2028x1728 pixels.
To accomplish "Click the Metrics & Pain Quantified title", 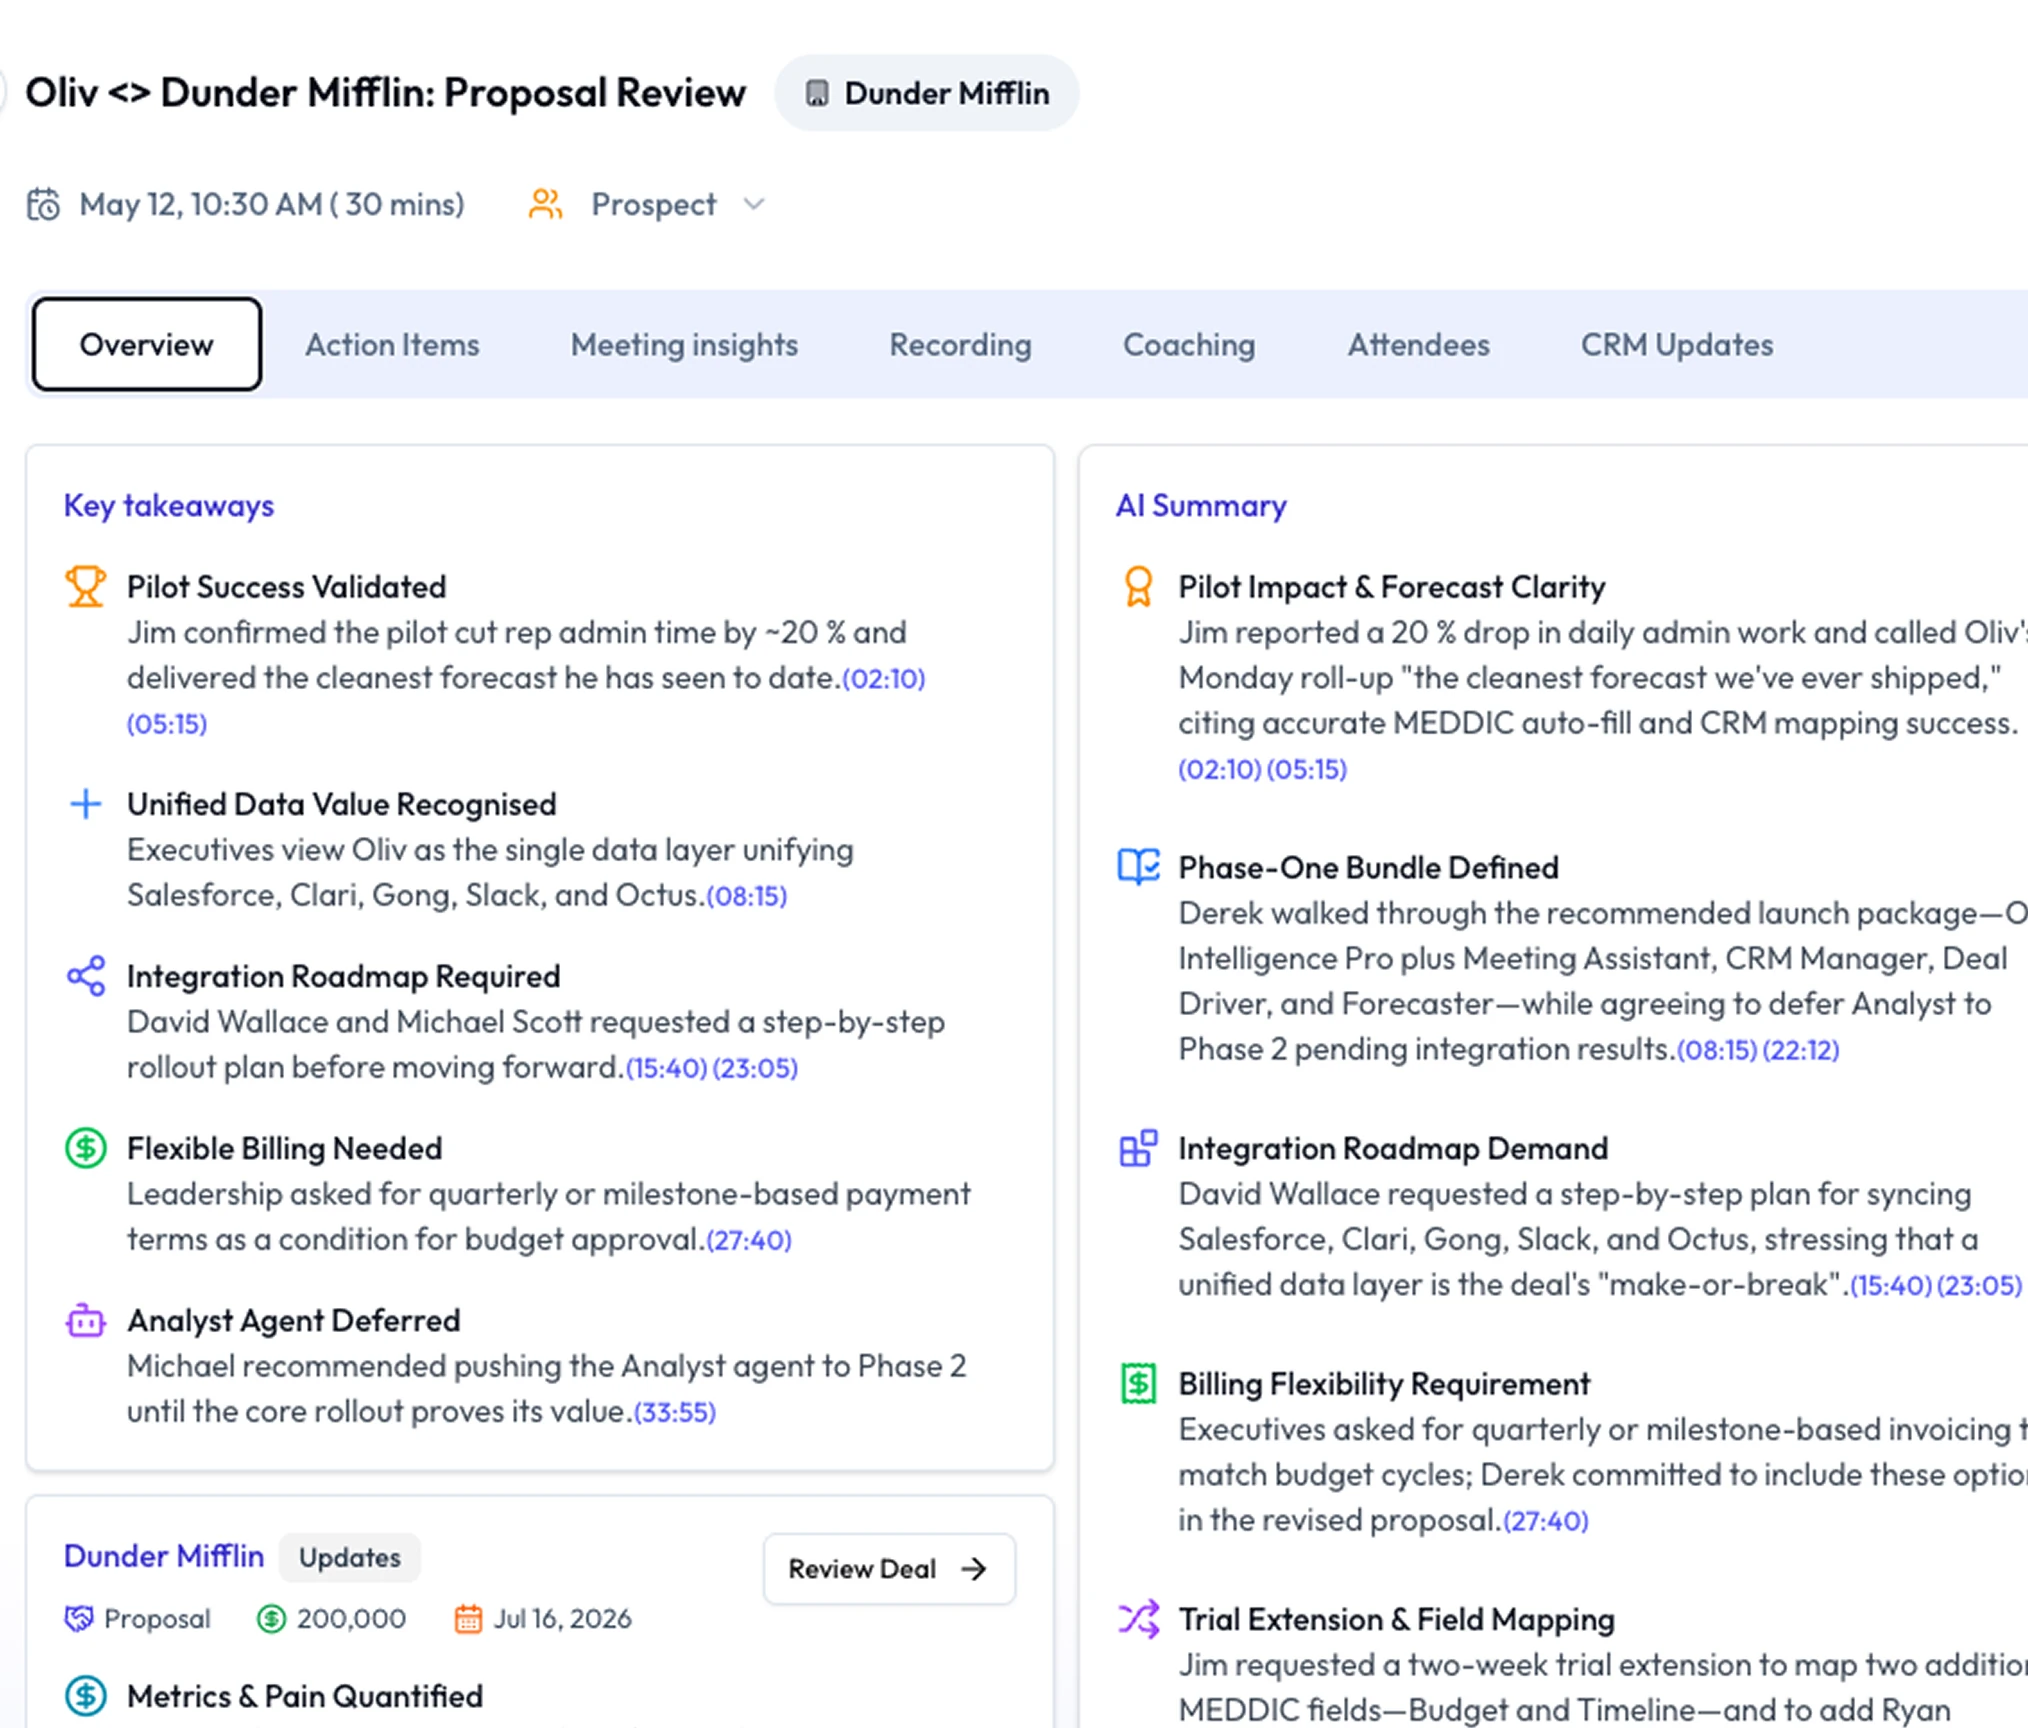I will point(305,1696).
